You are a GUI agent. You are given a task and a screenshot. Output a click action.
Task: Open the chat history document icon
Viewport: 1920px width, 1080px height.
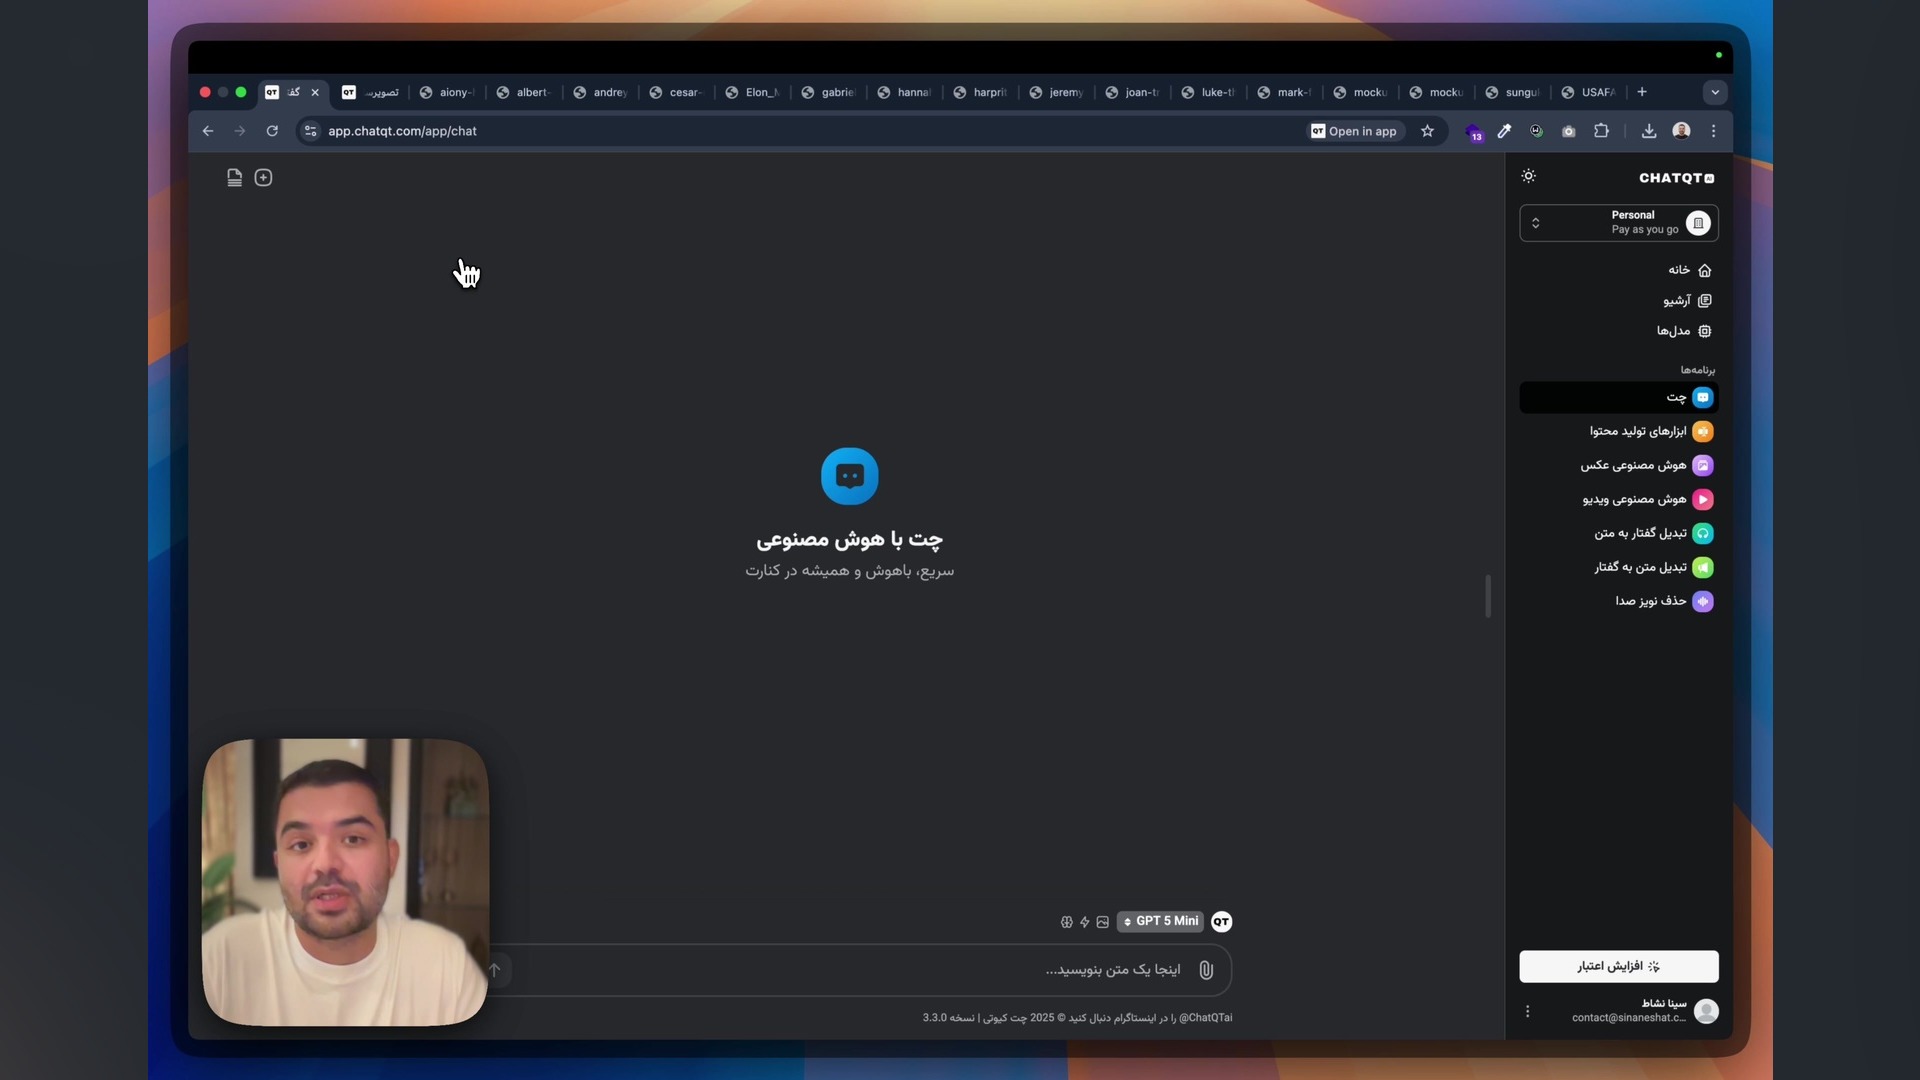(234, 178)
